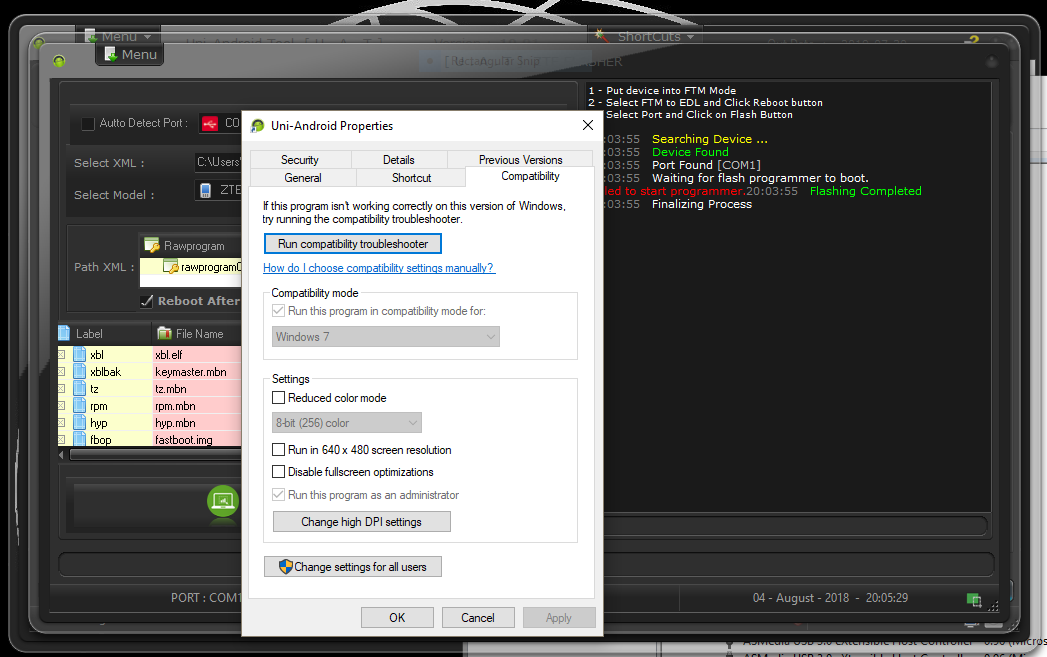
Task: Toggle Run this program in compatibility mode checkbox
Action: click(278, 311)
